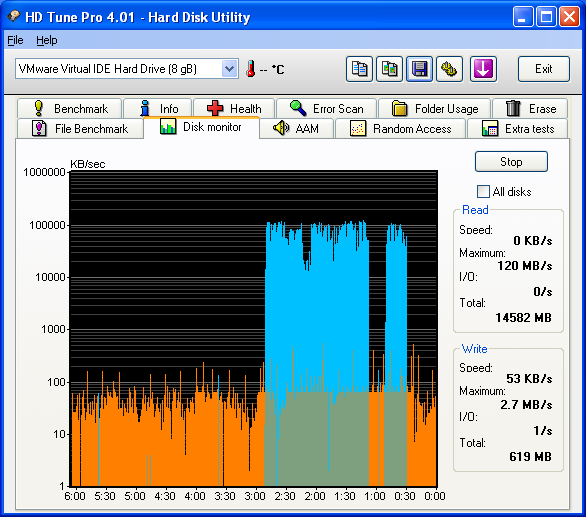The width and height of the screenshot is (586, 517).
Task: Open the Help menu
Action: point(47,40)
